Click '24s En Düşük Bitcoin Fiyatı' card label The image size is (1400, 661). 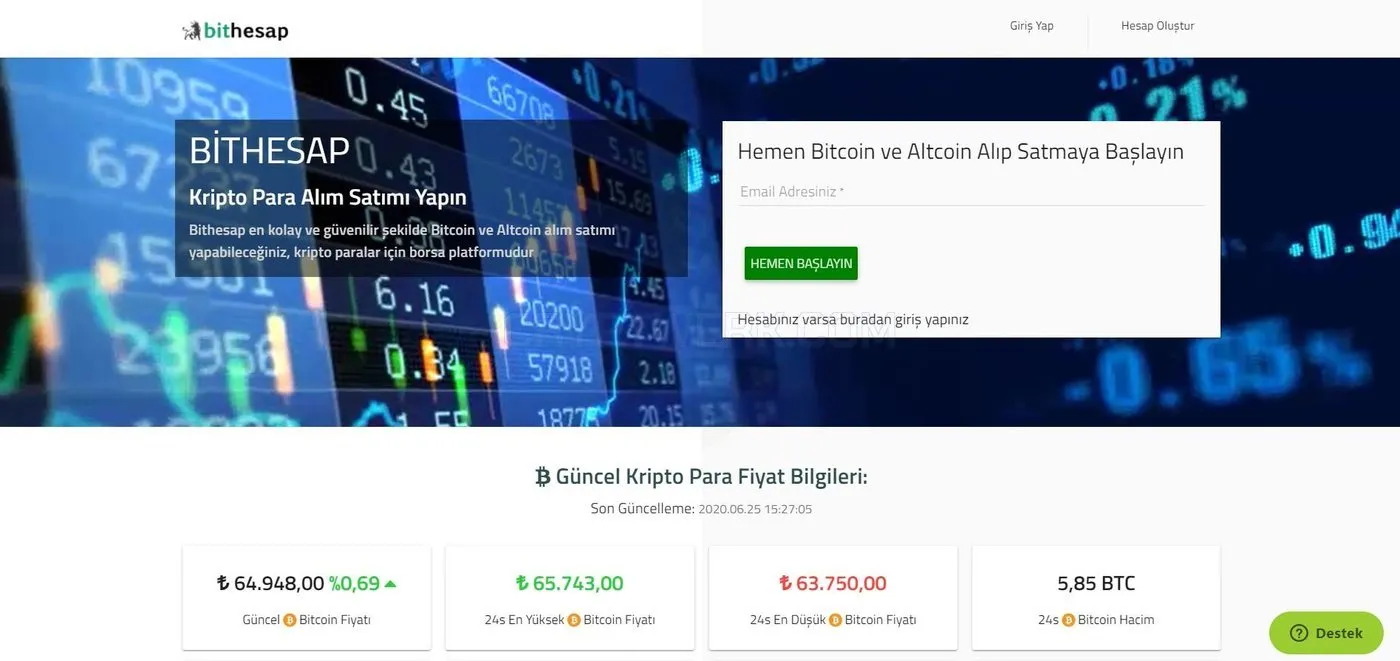833,620
